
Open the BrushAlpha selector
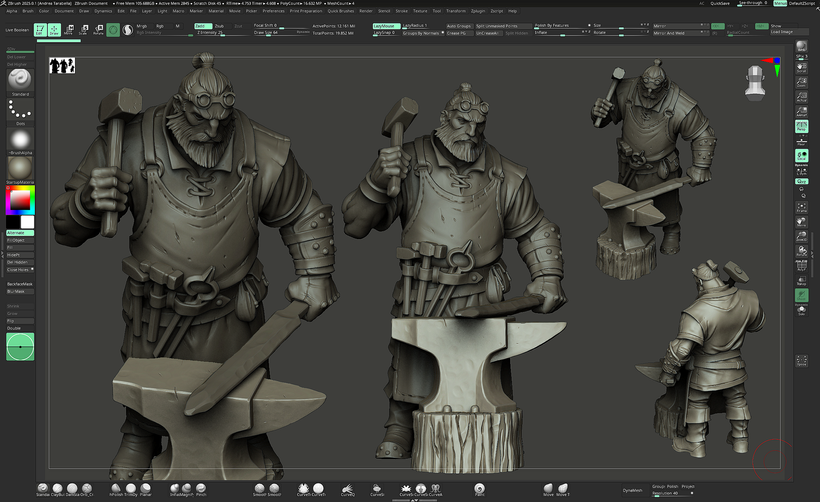click(19, 139)
